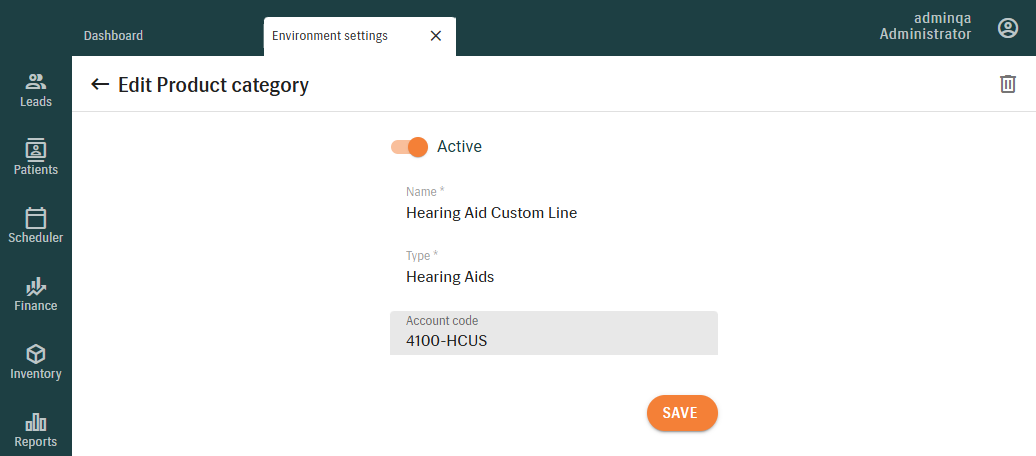Toggle the Active switch off
The height and width of the screenshot is (456, 1036).
(x=410, y=147)
